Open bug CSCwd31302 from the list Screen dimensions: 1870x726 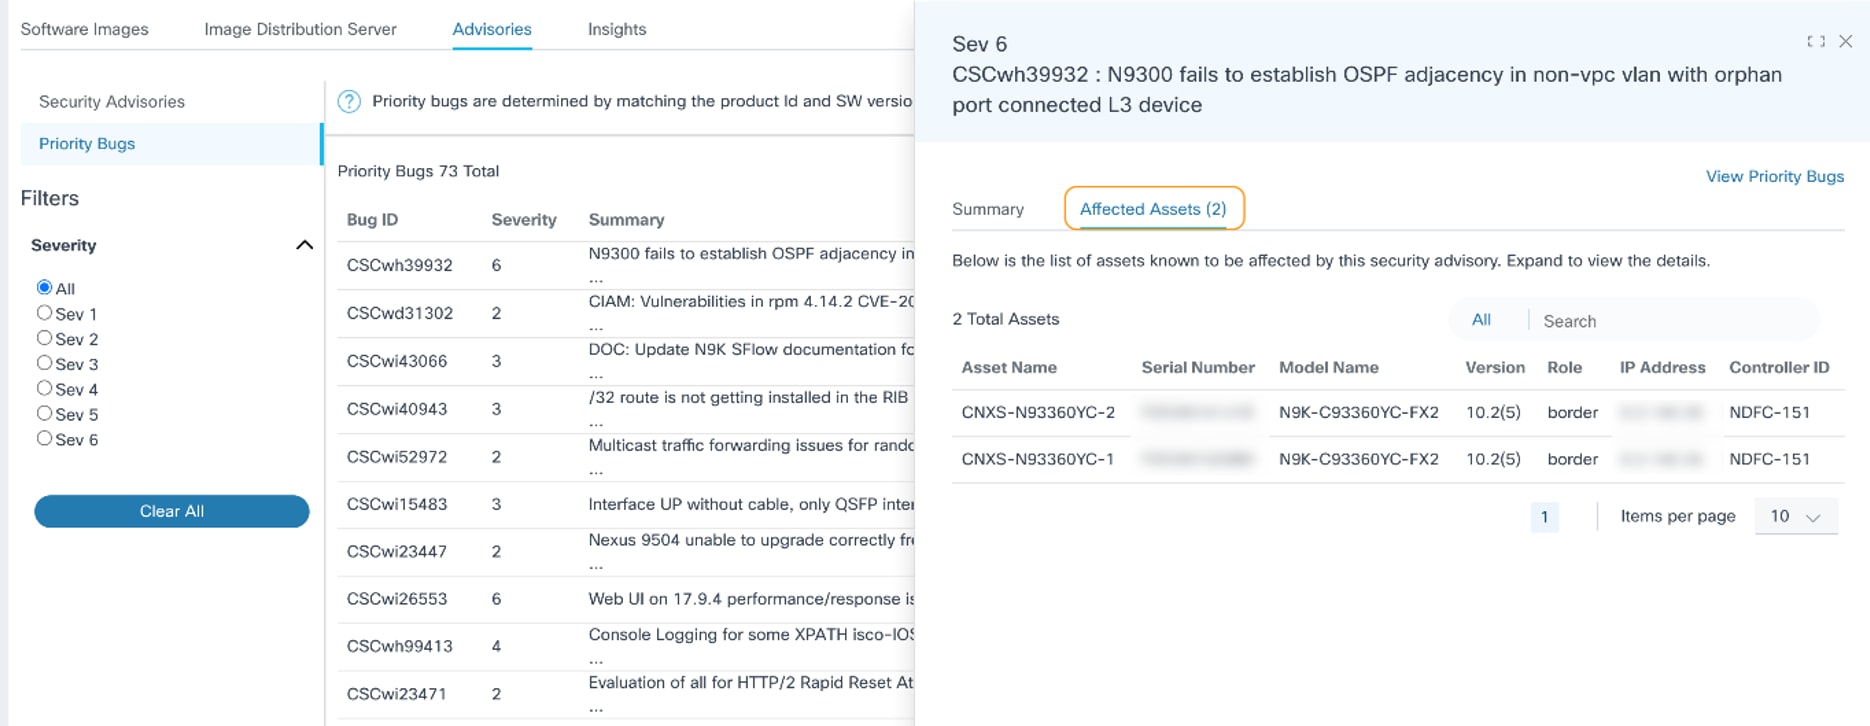point(400,313)
